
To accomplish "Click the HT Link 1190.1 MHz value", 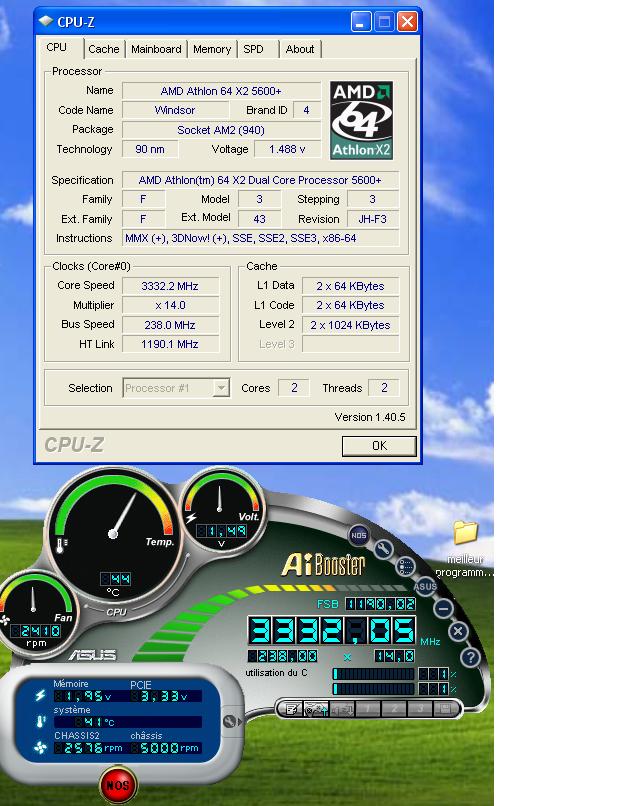I will (170, 344).
